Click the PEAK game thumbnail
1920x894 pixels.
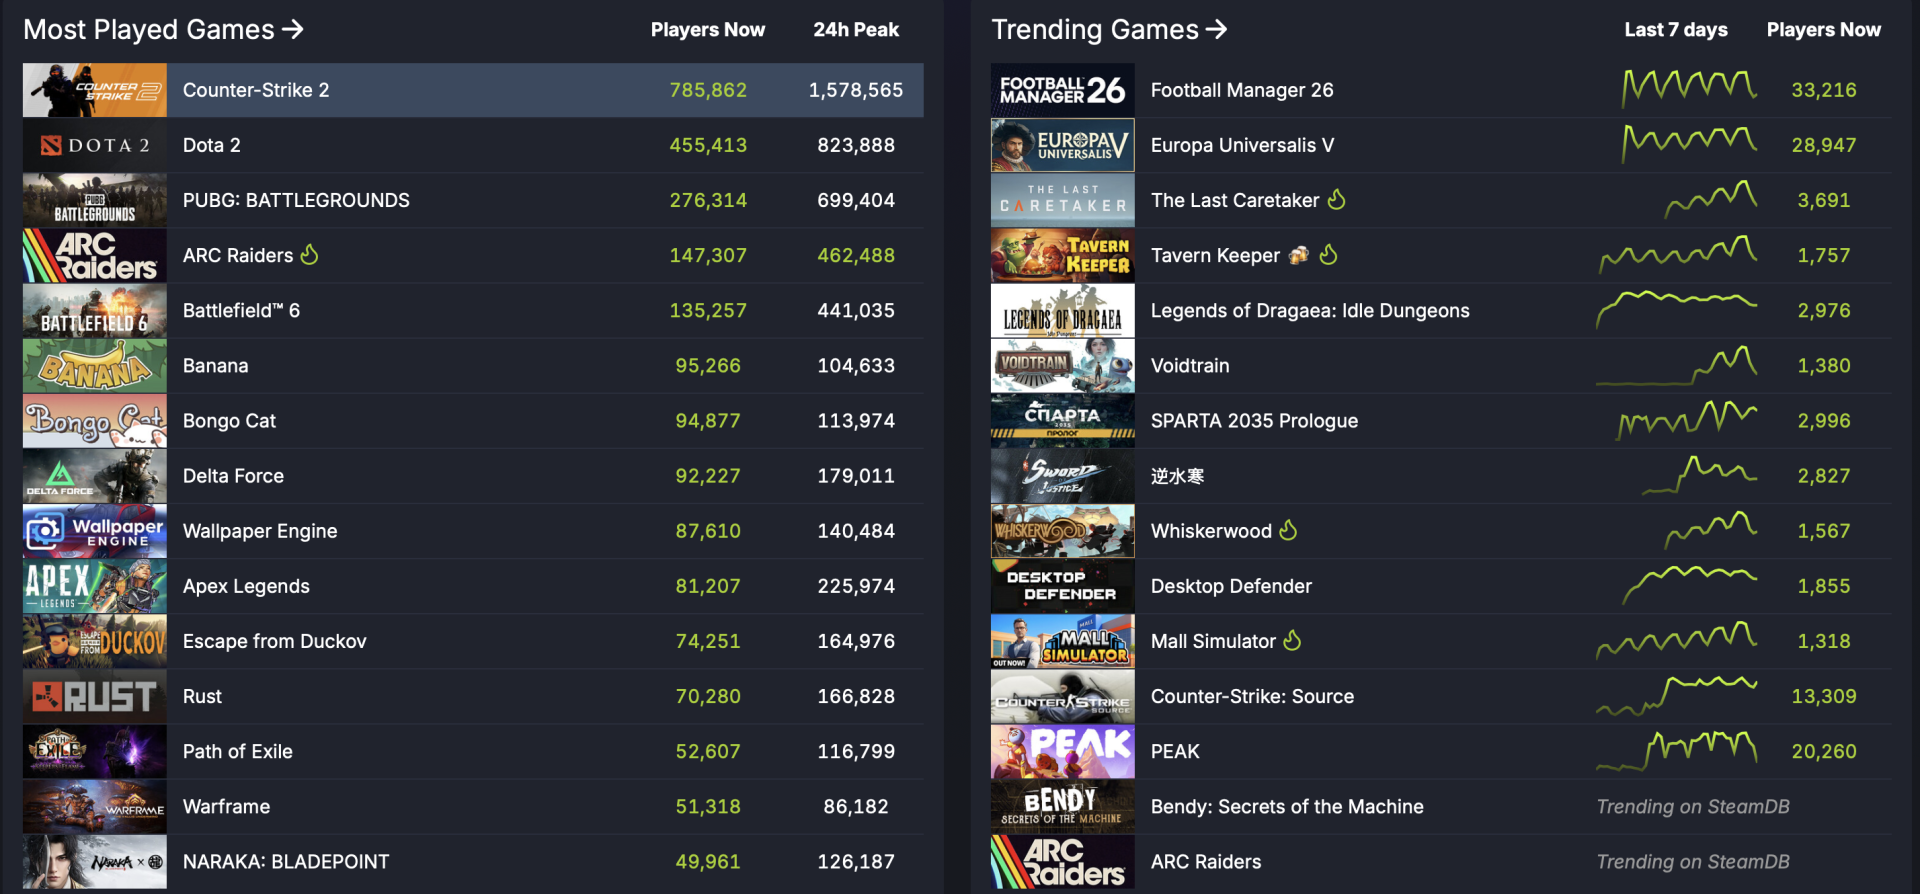click(x=1062, y=751)
